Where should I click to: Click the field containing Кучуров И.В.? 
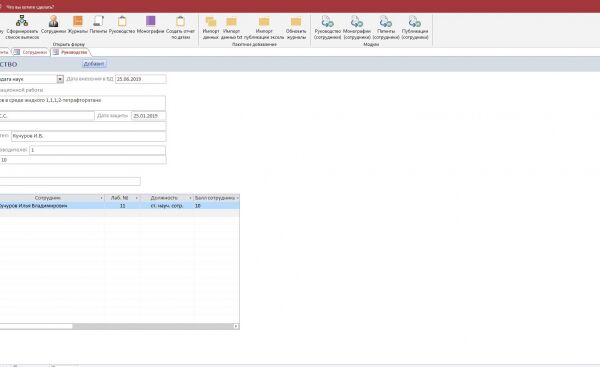(89, 136)
